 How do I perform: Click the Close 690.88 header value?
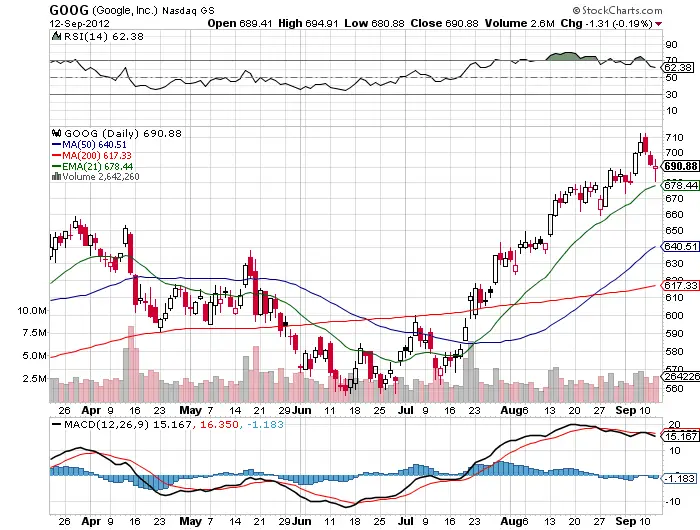click(444, 23)
